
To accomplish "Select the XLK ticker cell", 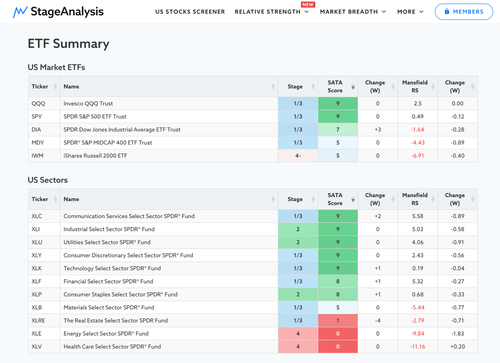I will click(44, 268).
